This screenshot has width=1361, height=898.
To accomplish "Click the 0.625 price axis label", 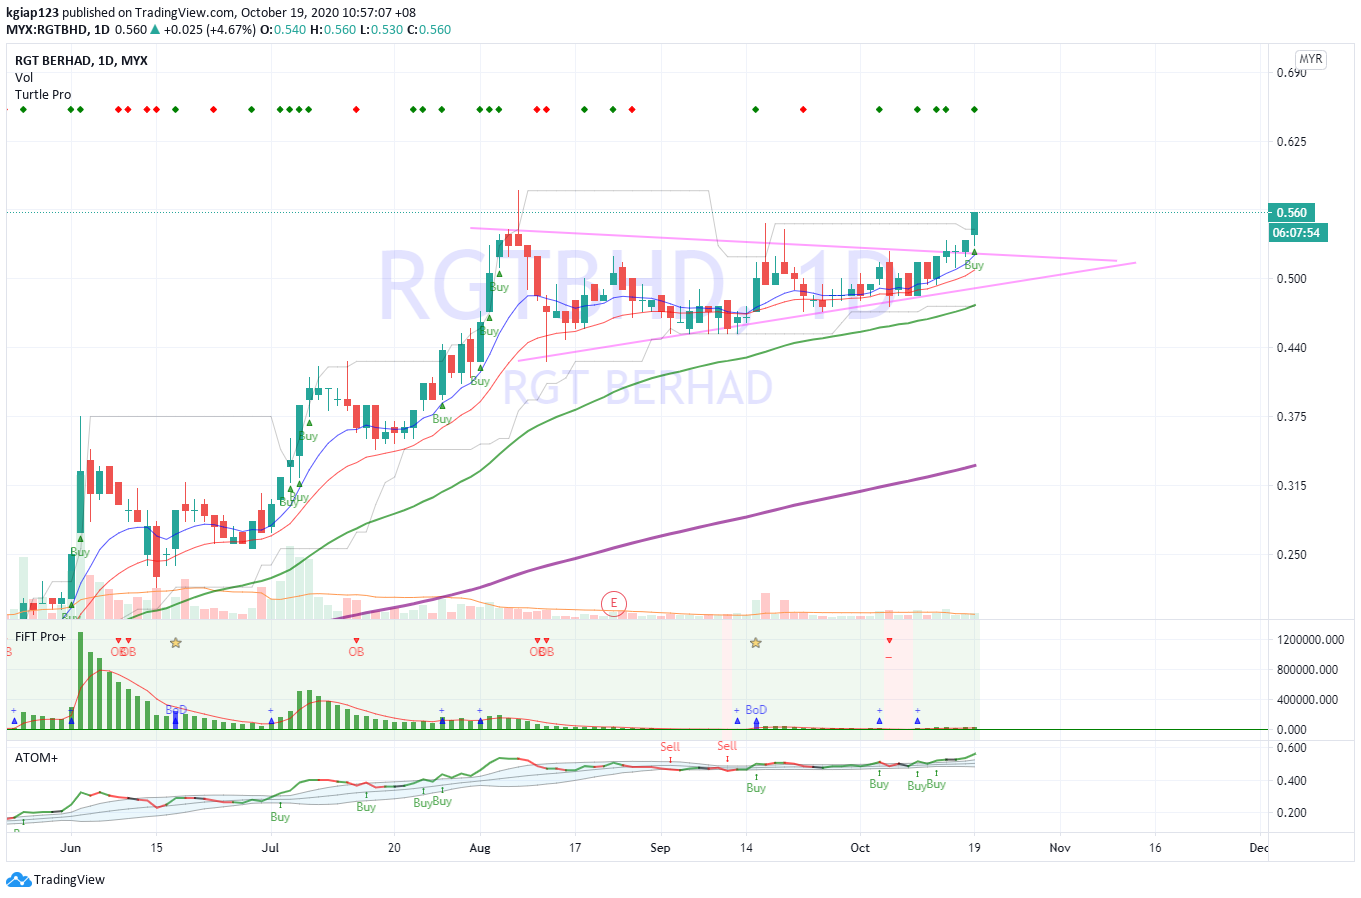I will (x=1292, y=142).
